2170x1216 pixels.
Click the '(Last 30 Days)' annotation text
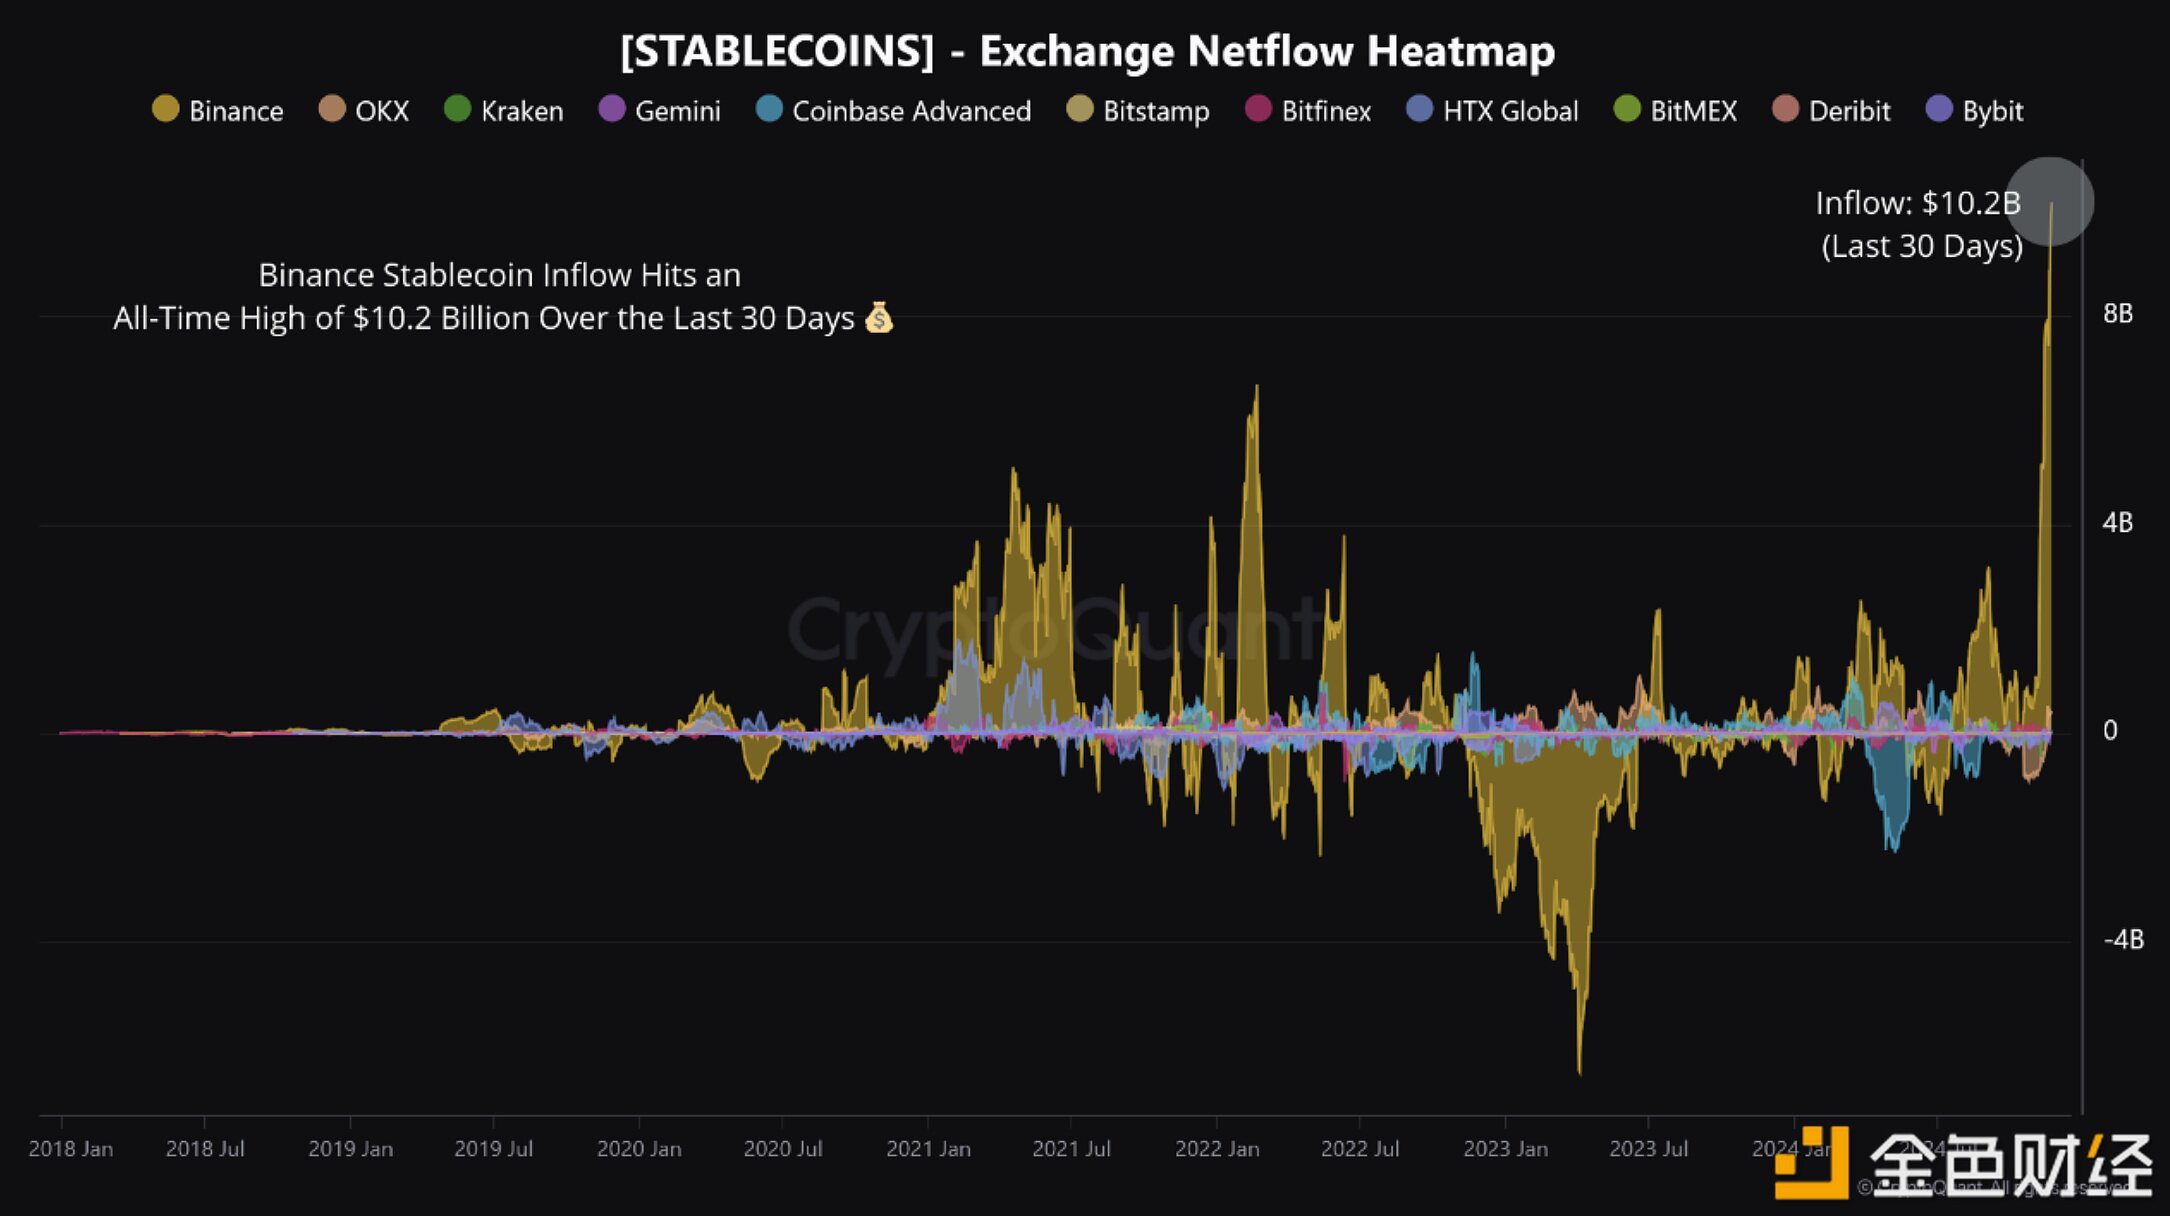(1922, 246)
